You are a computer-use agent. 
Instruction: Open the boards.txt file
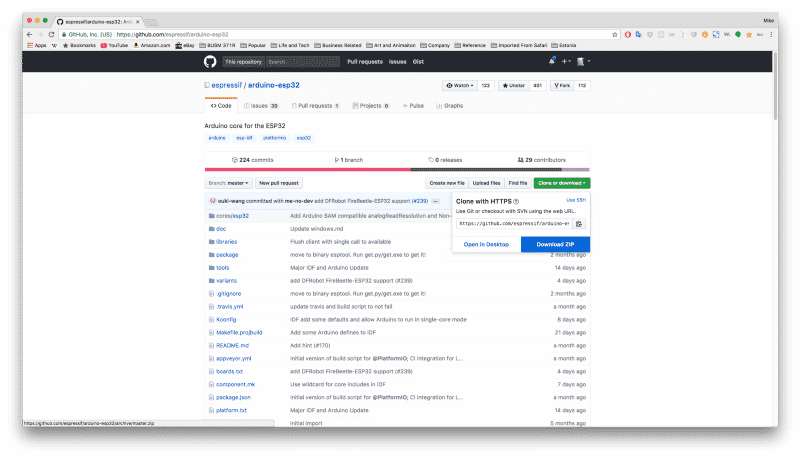(x=229, y=372)
